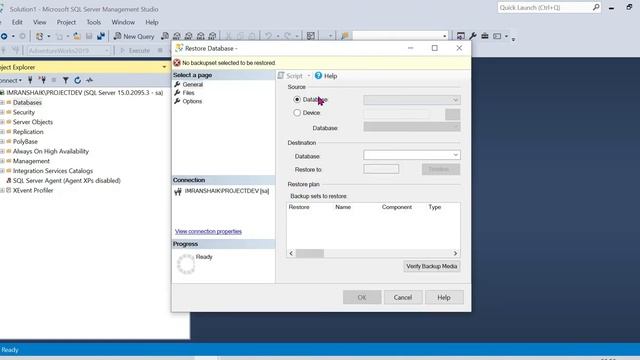Click the red error icon in warning bar

[x=177, y=63]
